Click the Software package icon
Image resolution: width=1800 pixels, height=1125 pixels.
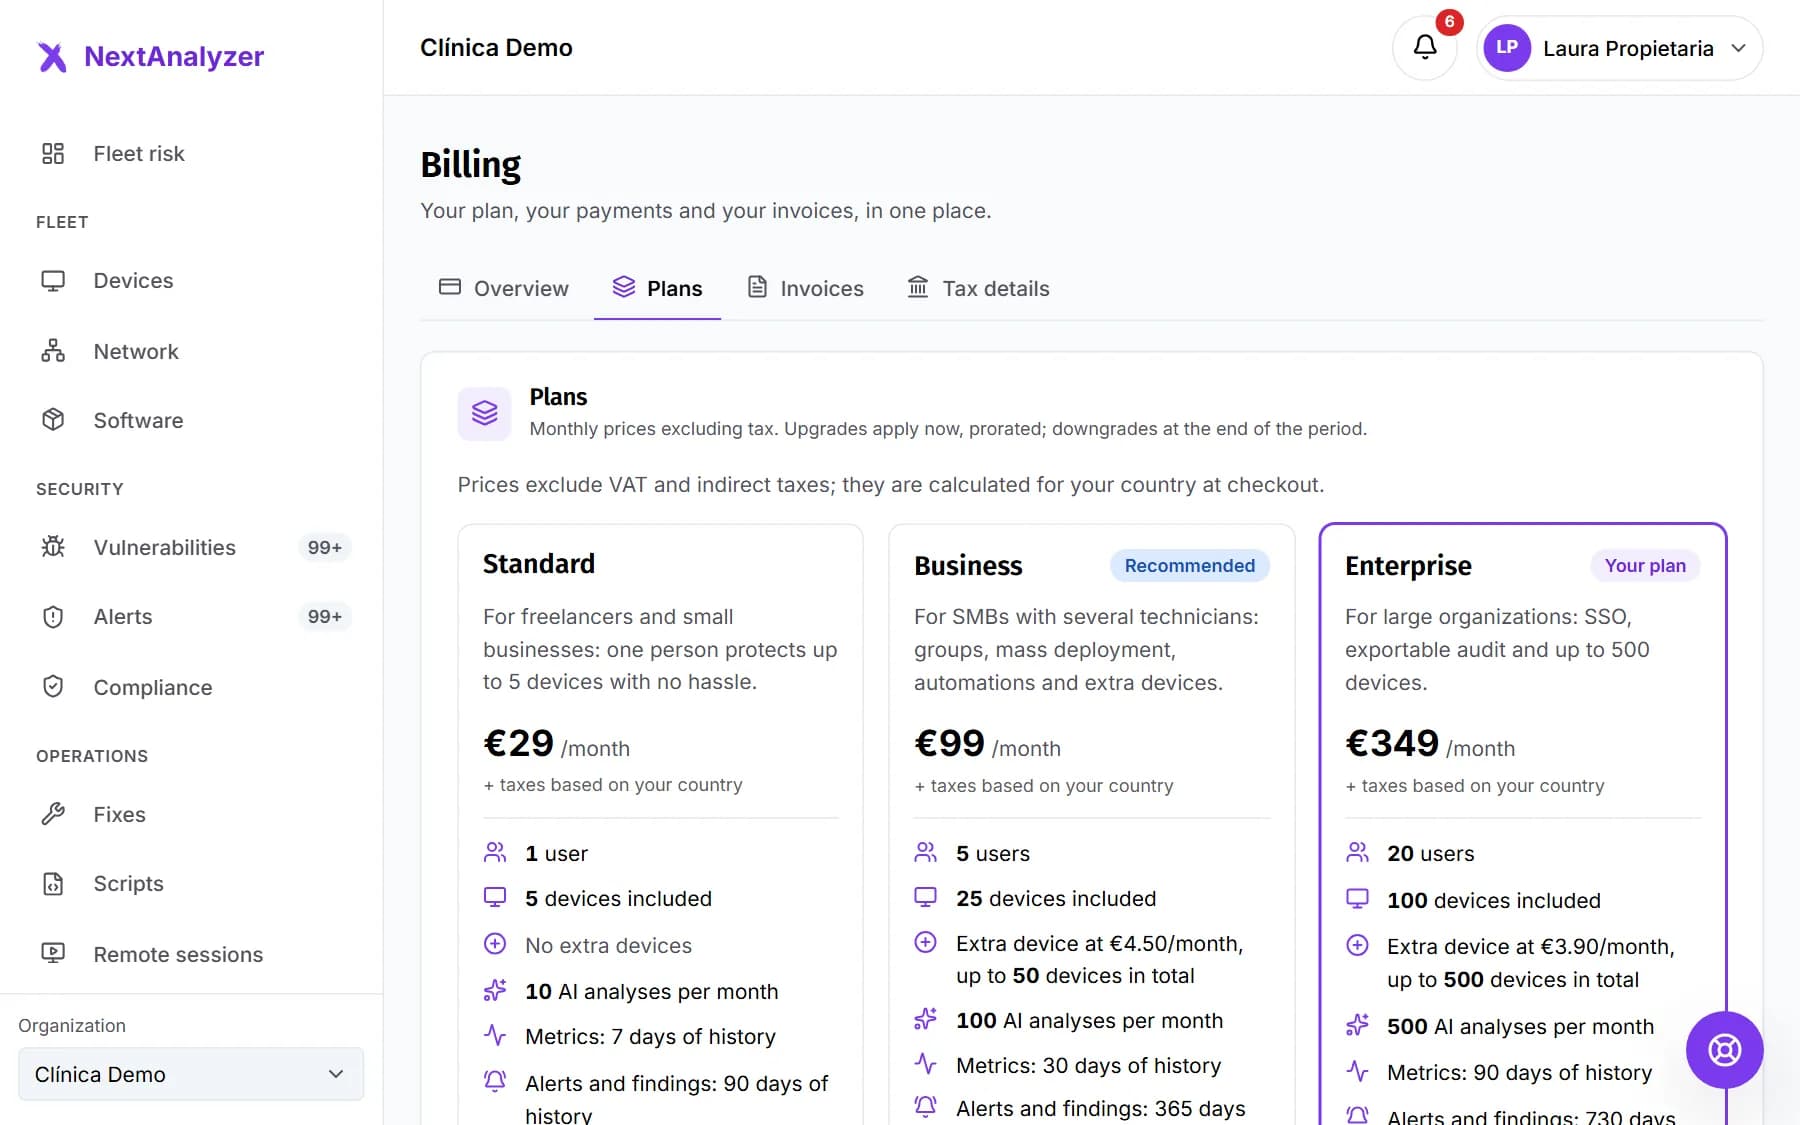pyautogui.click(x=53, y=420)
